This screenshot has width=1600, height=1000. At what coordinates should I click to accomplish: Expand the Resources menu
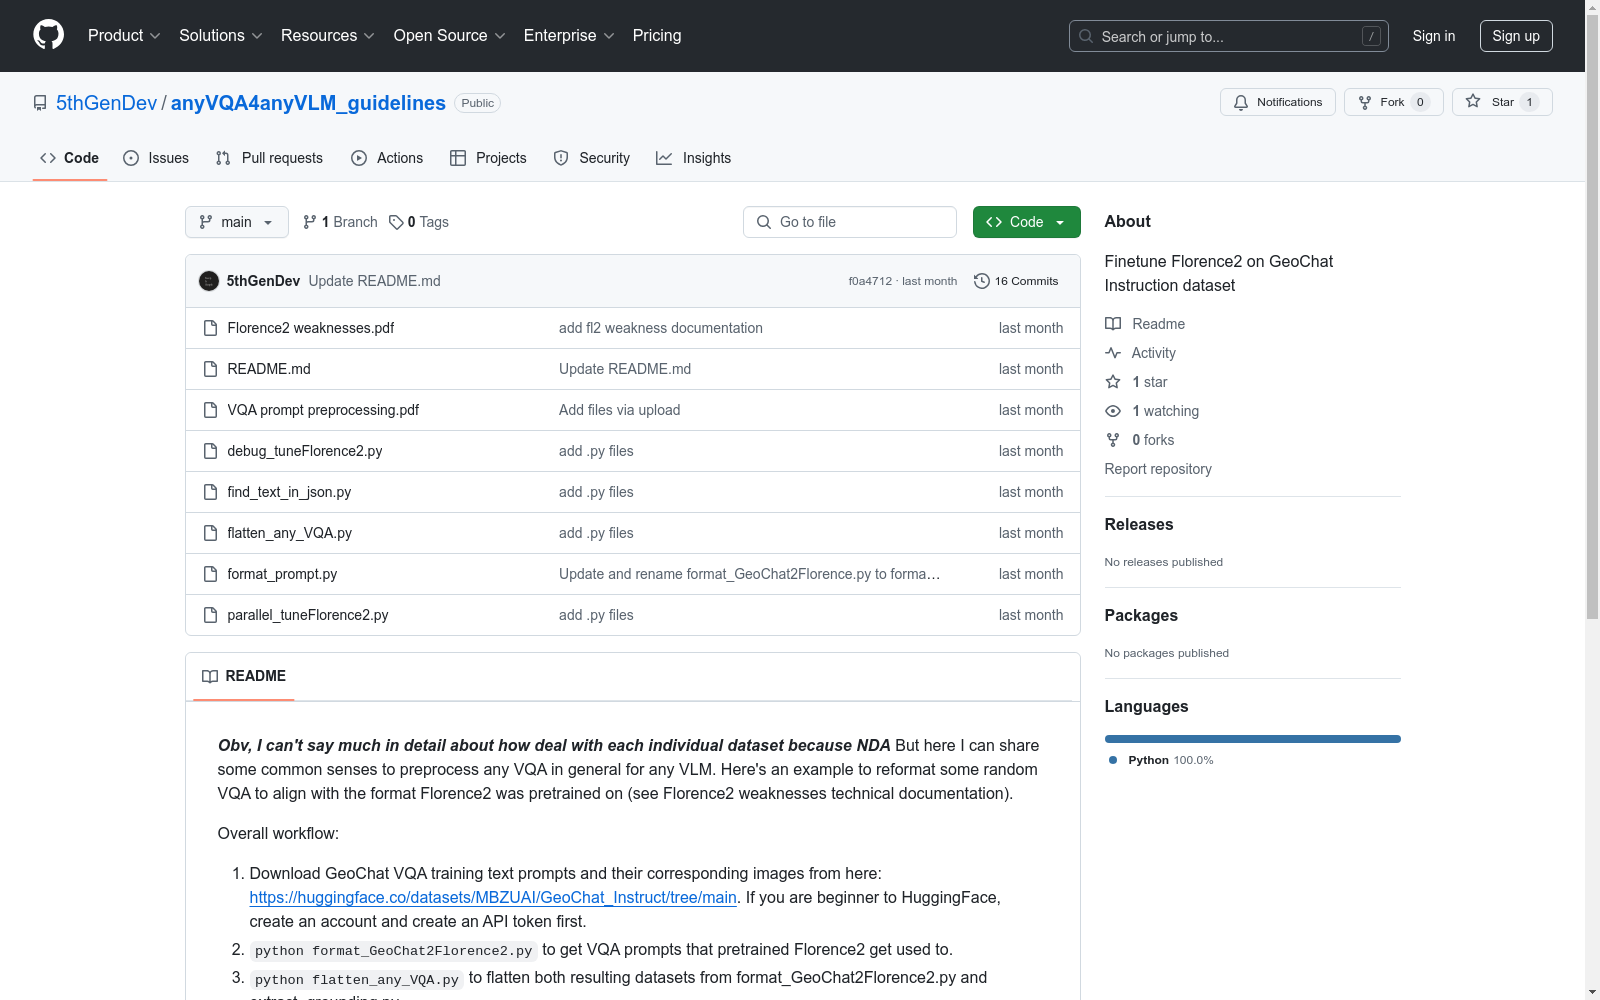click(328, 36)
